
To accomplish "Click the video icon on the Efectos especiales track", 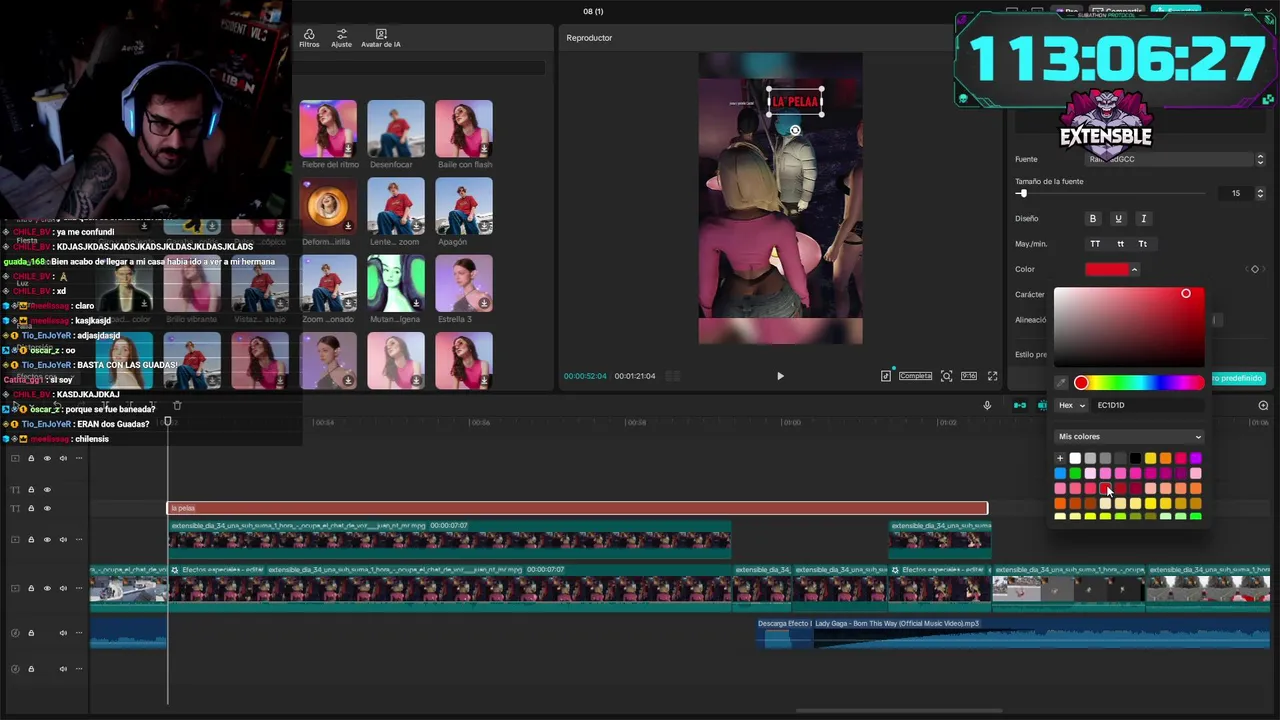I will (x=15, y=588).
